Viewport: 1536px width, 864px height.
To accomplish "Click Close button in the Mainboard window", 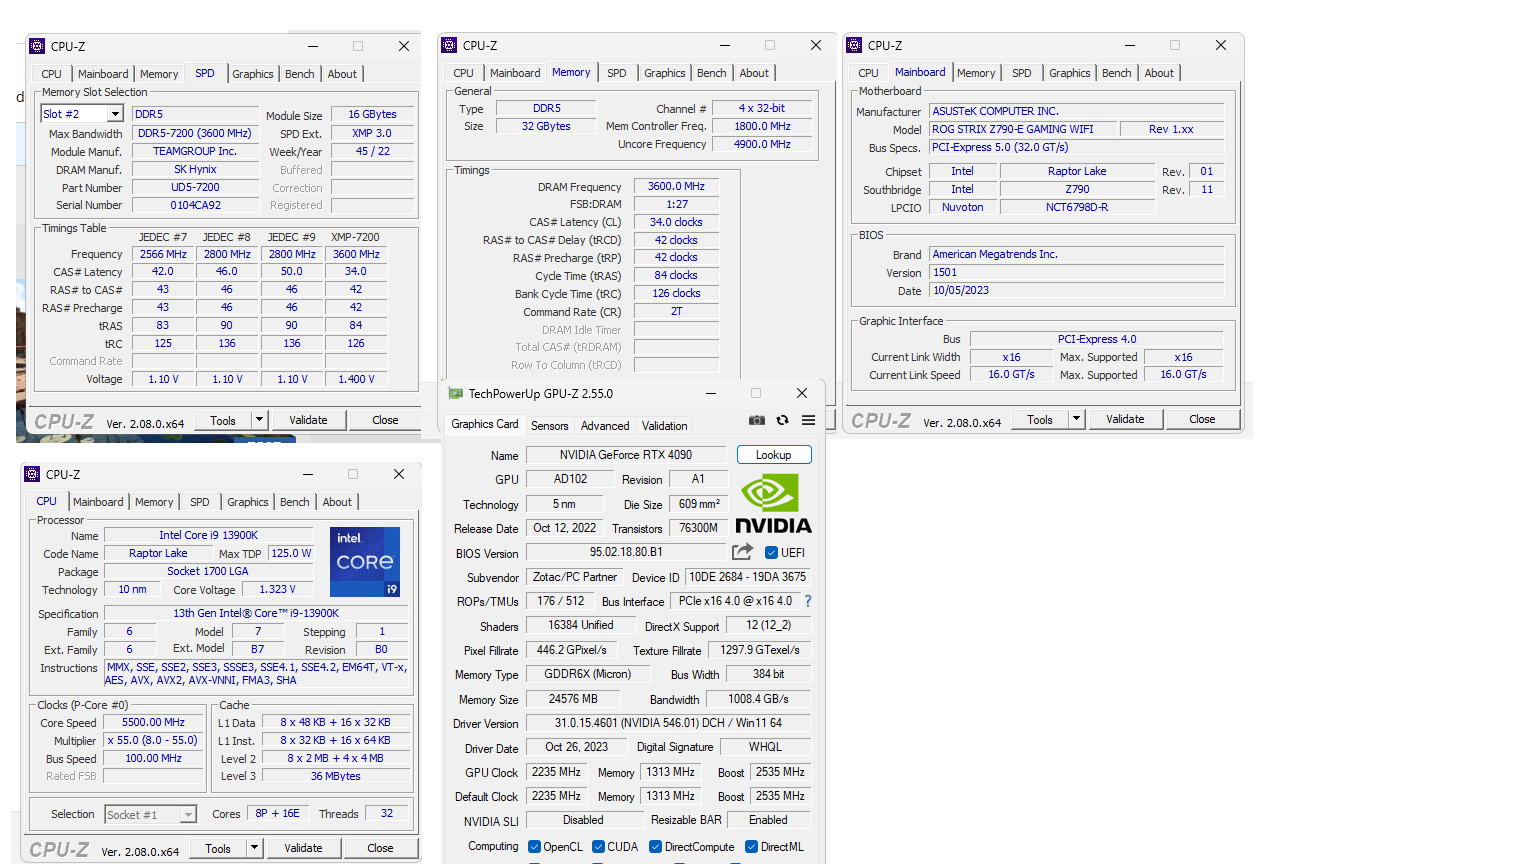I will click(1202, 419).
